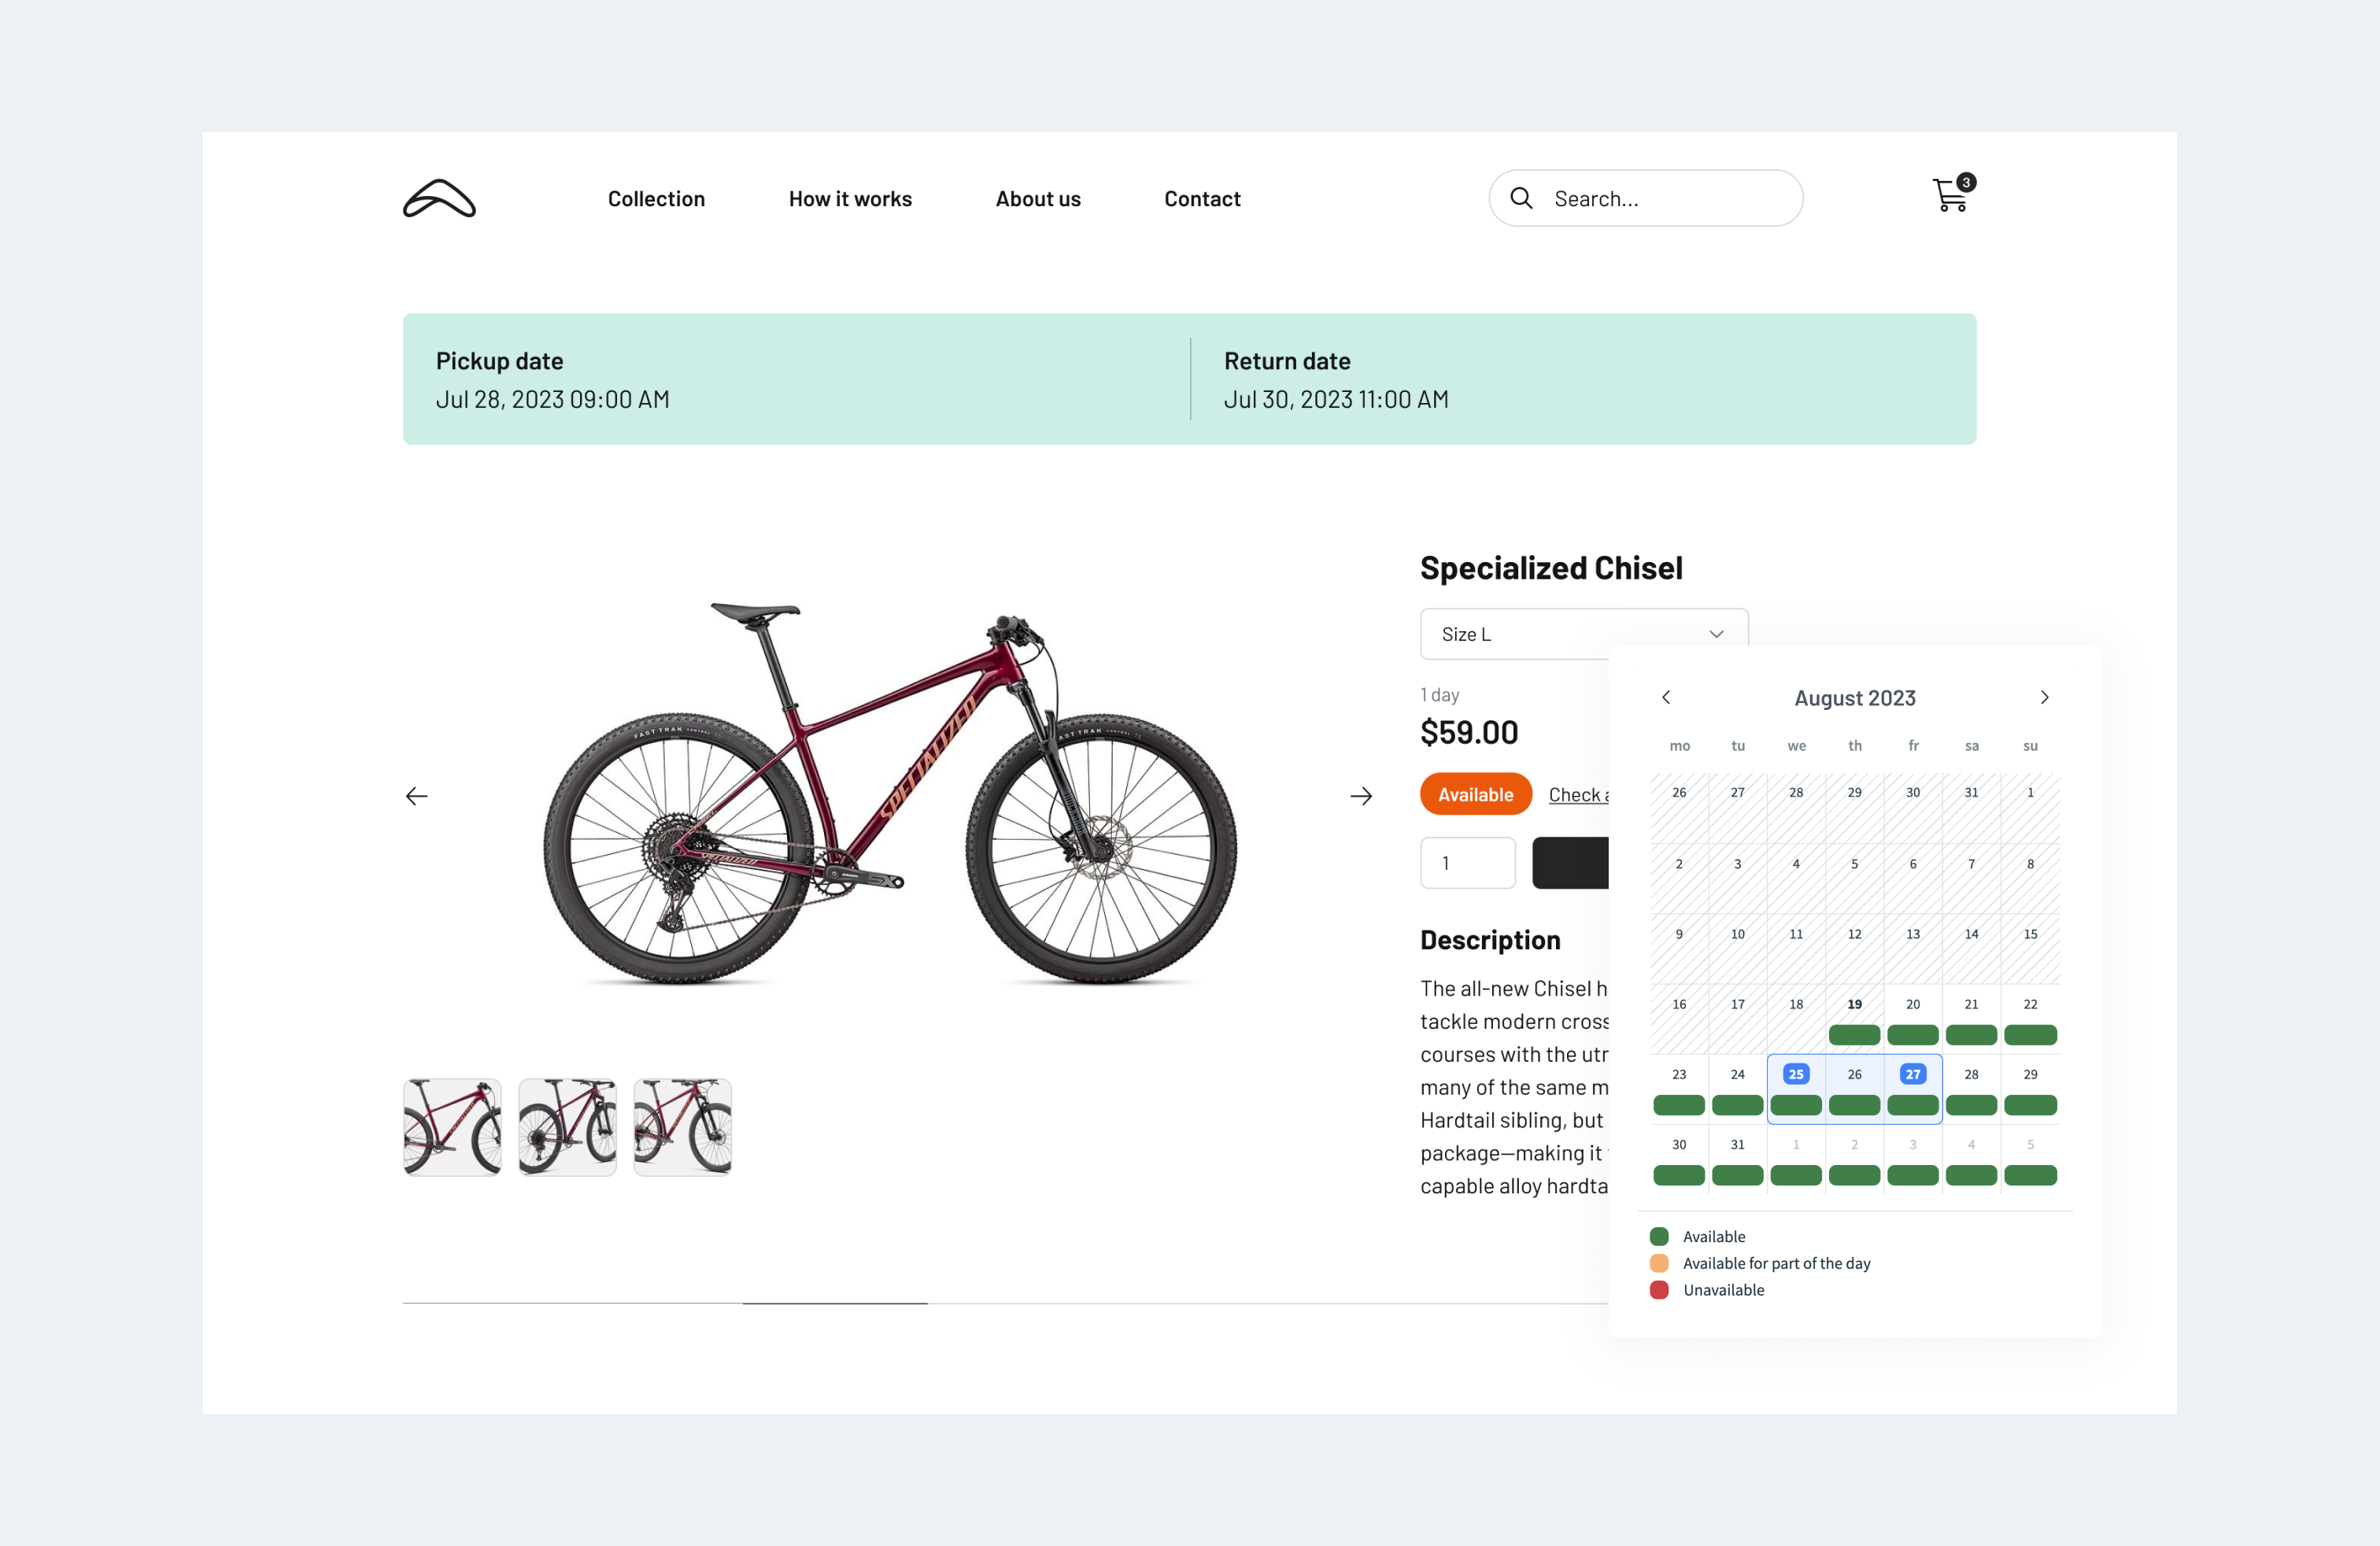Click the green Available legend dot
The image size is (2380, 1546).
[1659, 1236]
